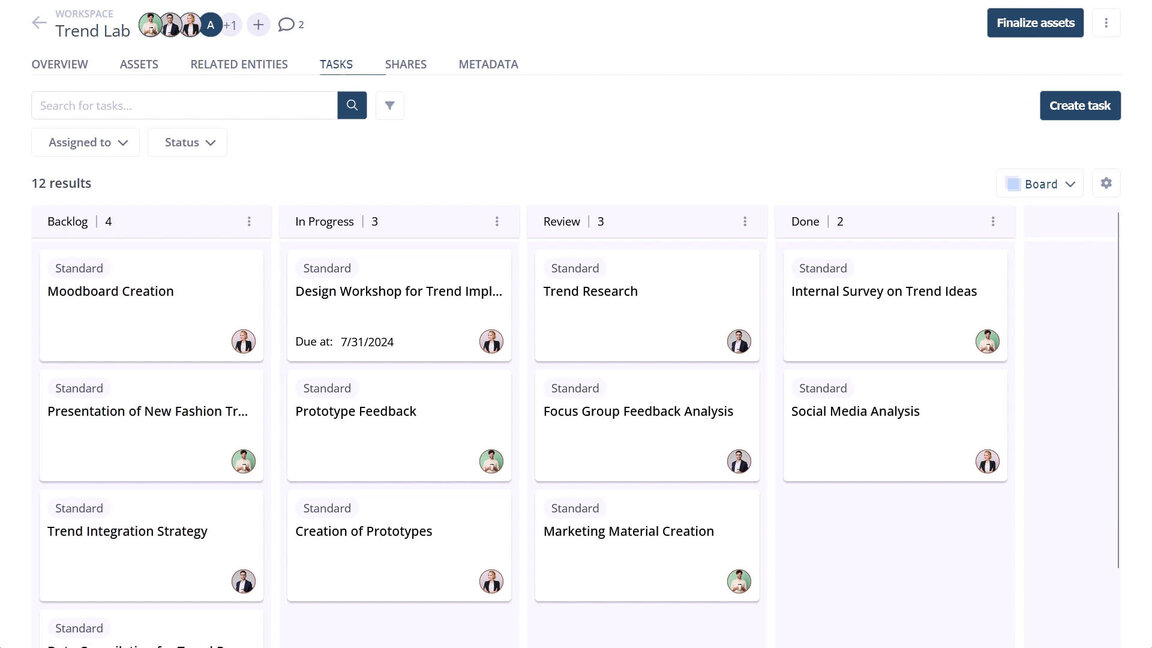Image resolution: width=1152 pixels, height=648 pixels.
Task: Click the board's vertical scrollbar
Action: (1118, 390)
